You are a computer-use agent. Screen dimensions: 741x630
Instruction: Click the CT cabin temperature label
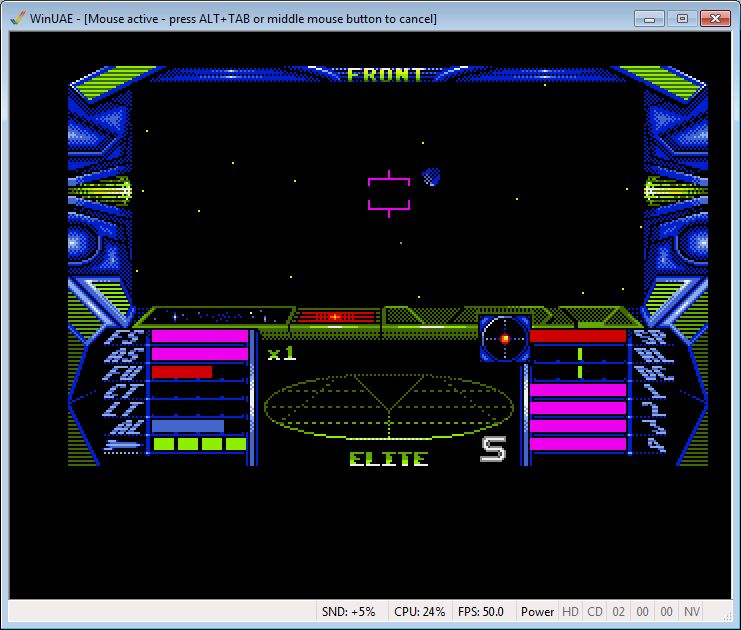[124, 391]
